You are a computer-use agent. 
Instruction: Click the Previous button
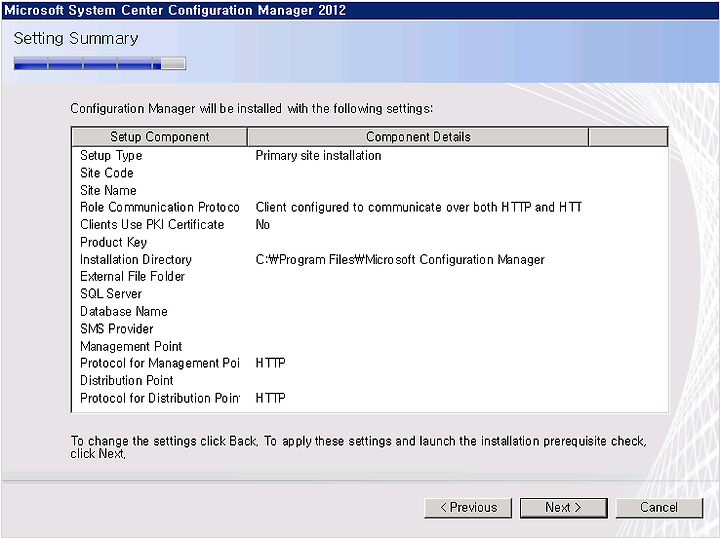point(468,508)
